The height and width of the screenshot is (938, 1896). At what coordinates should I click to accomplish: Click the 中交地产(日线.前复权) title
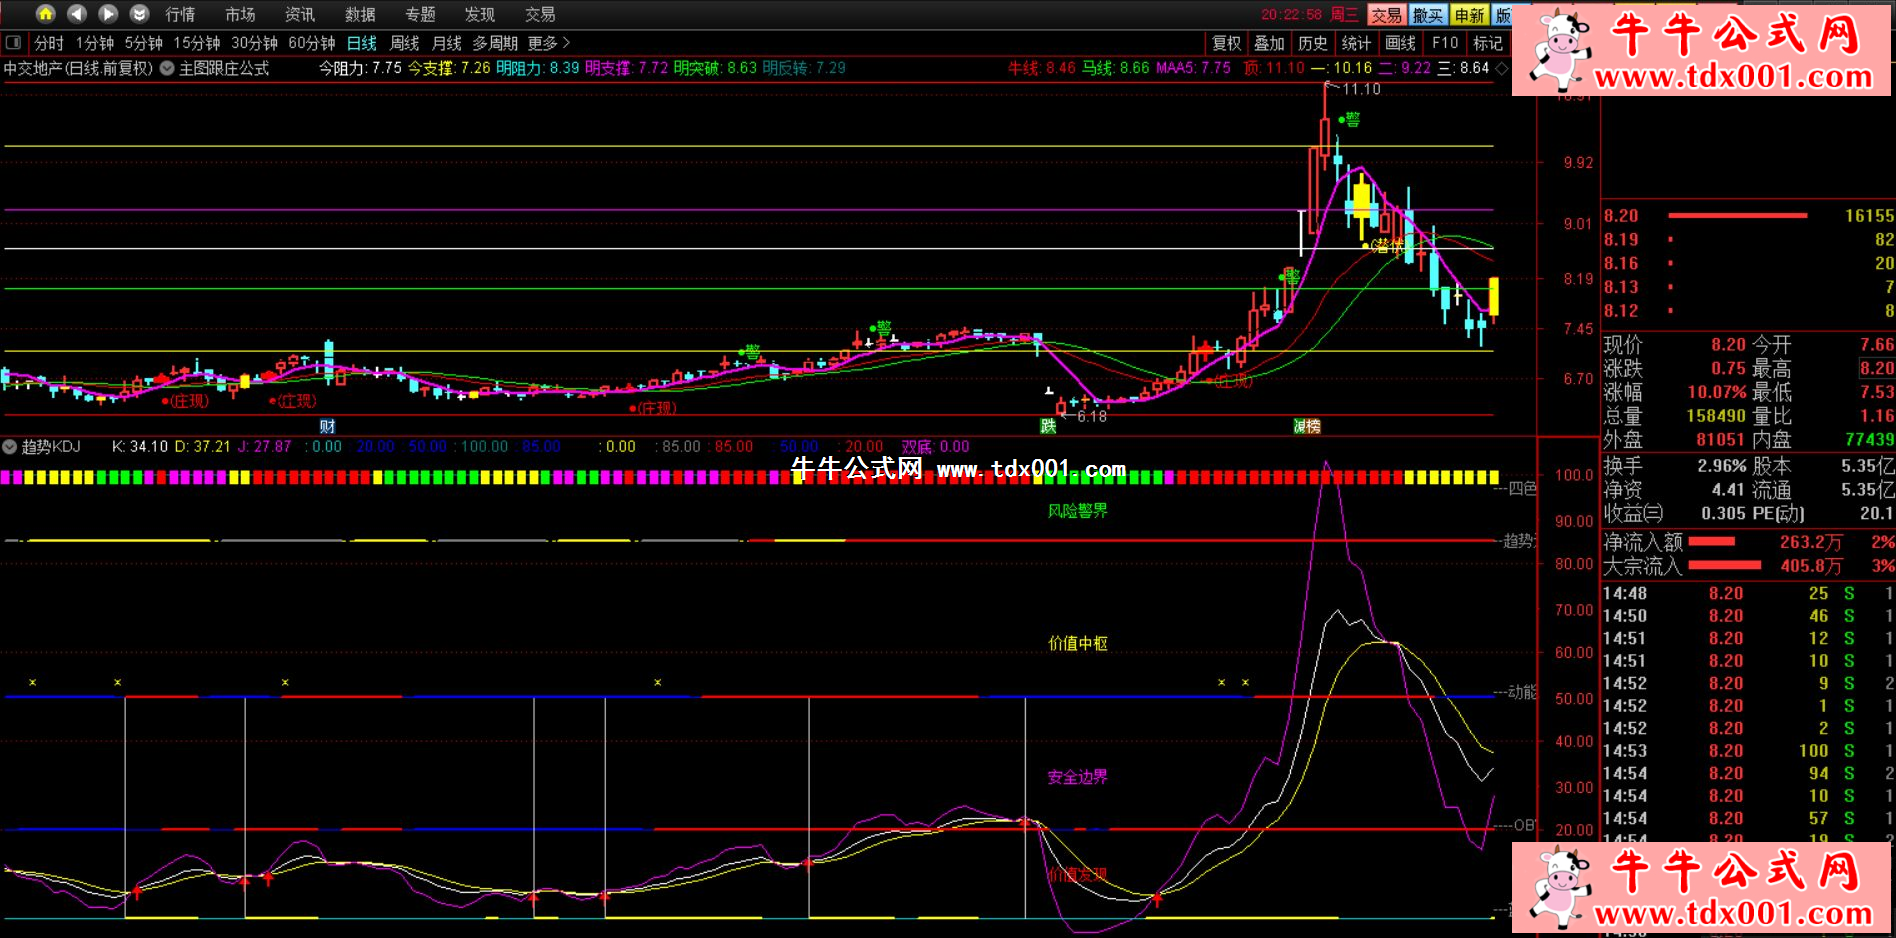coord(78,68)
